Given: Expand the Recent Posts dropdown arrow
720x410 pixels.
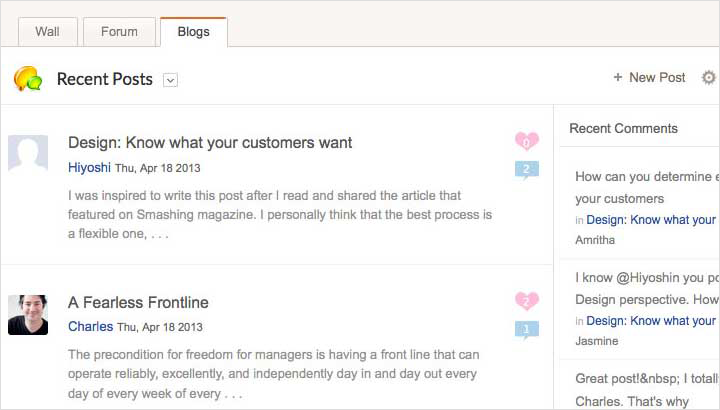Looking at the screenshot, I should pyautogui.click(x=170, y=80).
